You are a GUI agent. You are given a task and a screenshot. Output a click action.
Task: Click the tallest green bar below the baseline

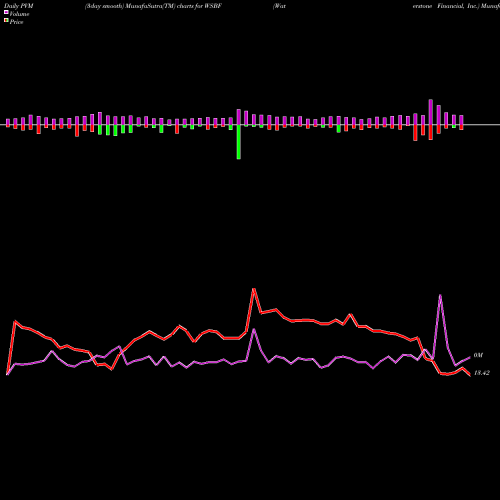pyautogui.click(x=239, y=142)
